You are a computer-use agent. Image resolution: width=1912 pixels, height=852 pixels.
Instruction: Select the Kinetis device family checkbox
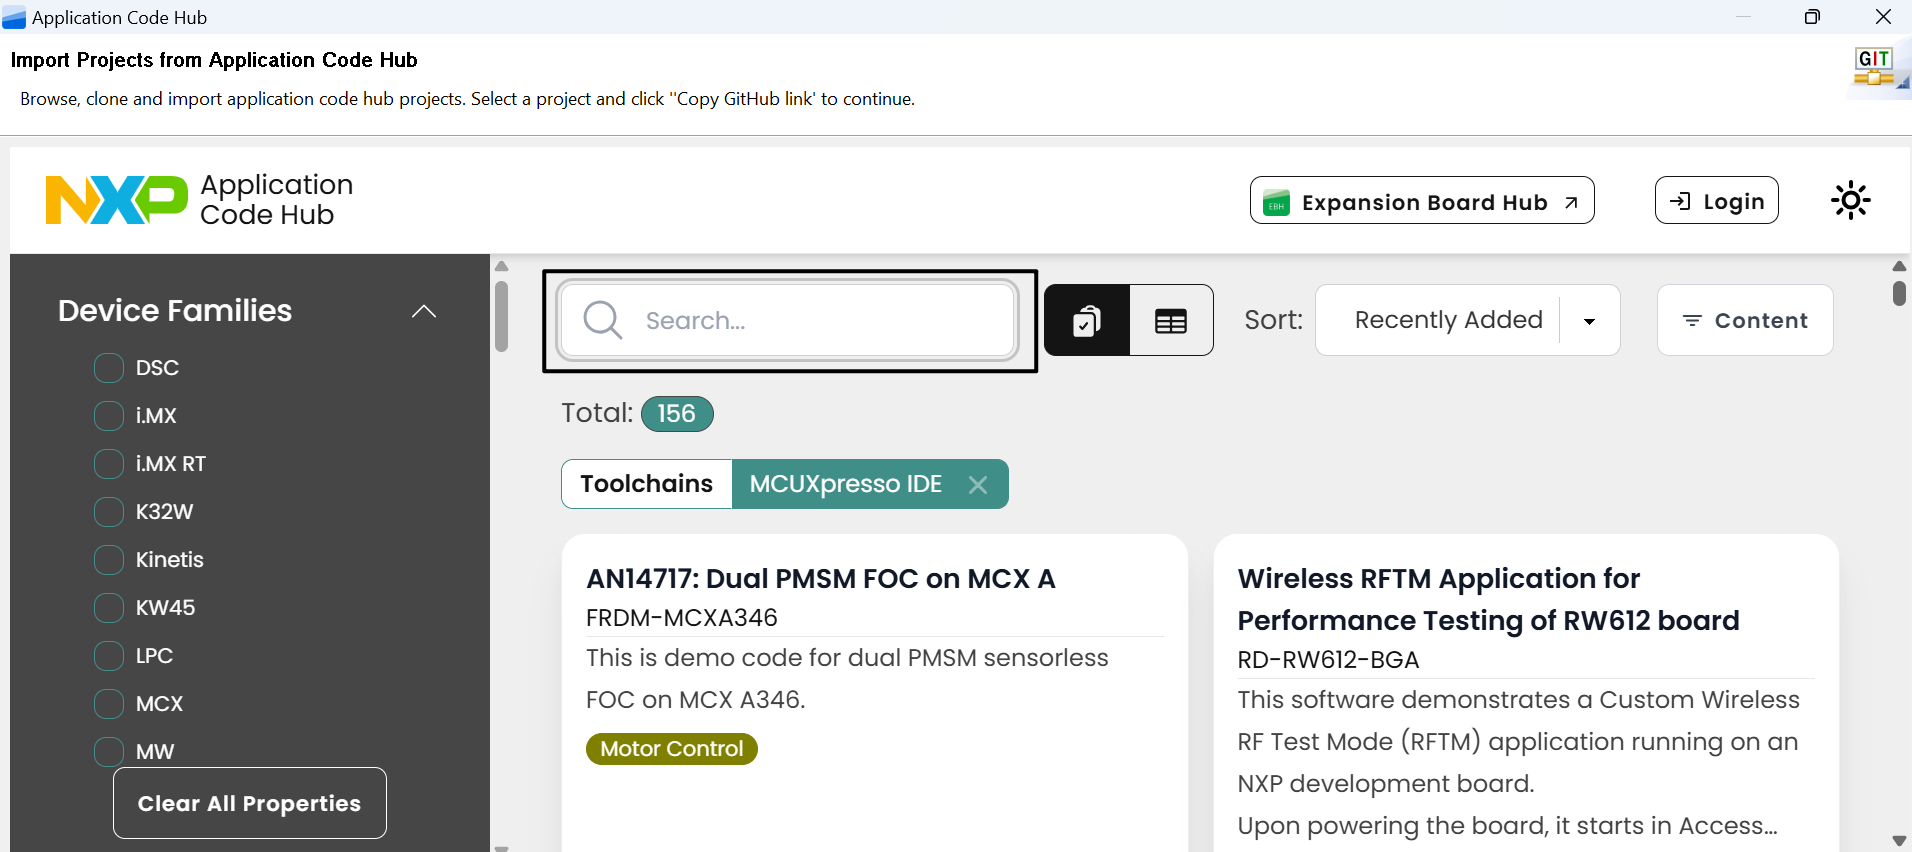pyautogui.click(x=109, y=560)
